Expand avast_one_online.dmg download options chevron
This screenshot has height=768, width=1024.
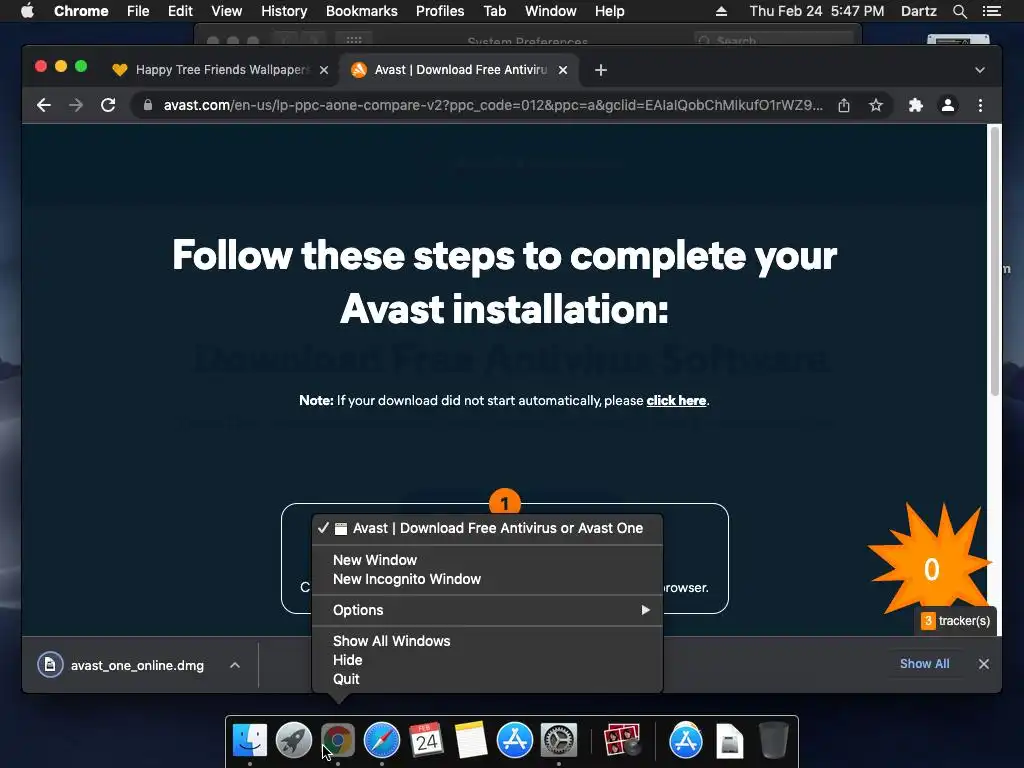[x=235, y=665]
